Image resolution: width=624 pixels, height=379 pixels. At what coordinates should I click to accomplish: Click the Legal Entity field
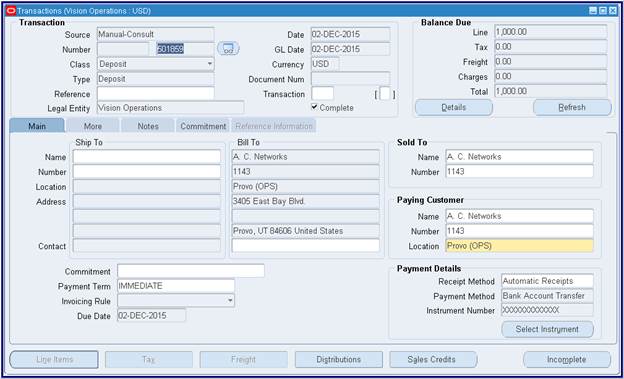(170, 108)
